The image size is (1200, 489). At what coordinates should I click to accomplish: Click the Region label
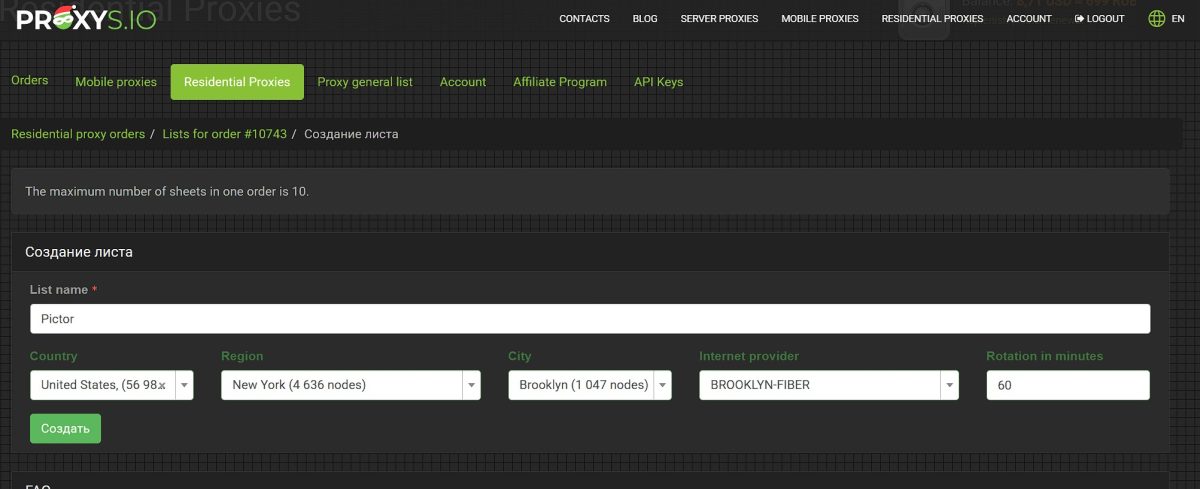[x=242, y=356]
